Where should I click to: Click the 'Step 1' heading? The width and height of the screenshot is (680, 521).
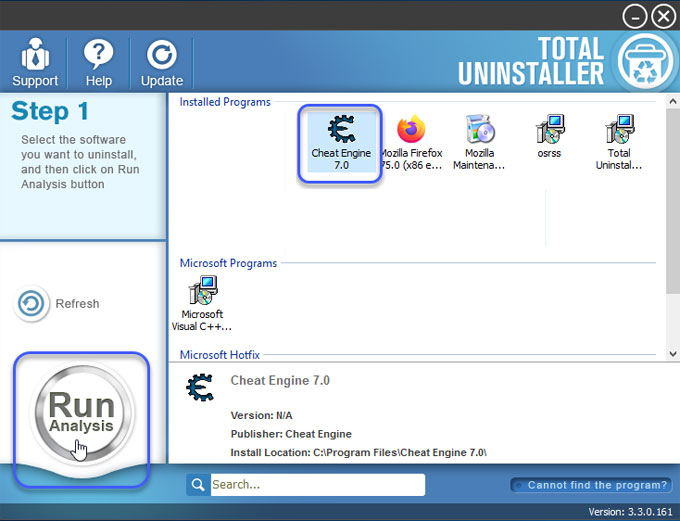click(x=50, y=111)
